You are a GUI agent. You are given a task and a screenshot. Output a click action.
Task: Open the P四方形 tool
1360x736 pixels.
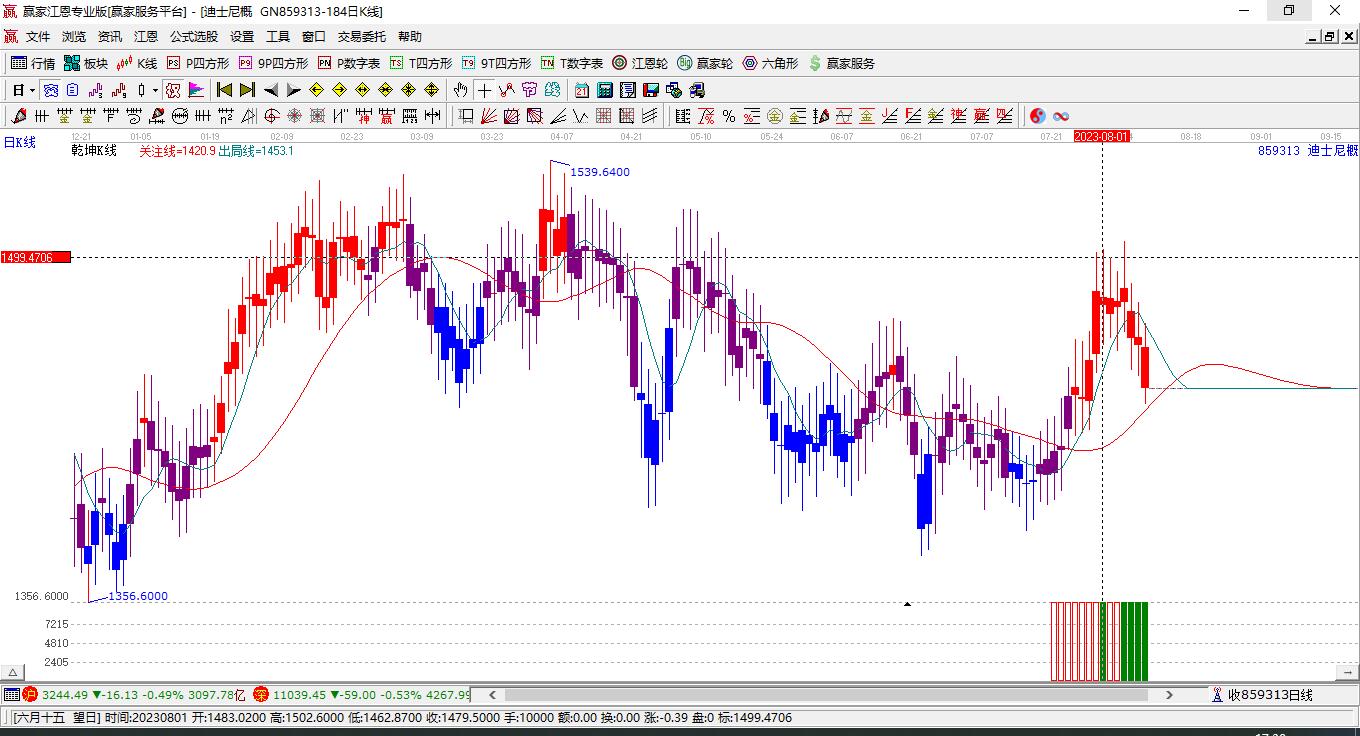[197, 63]
